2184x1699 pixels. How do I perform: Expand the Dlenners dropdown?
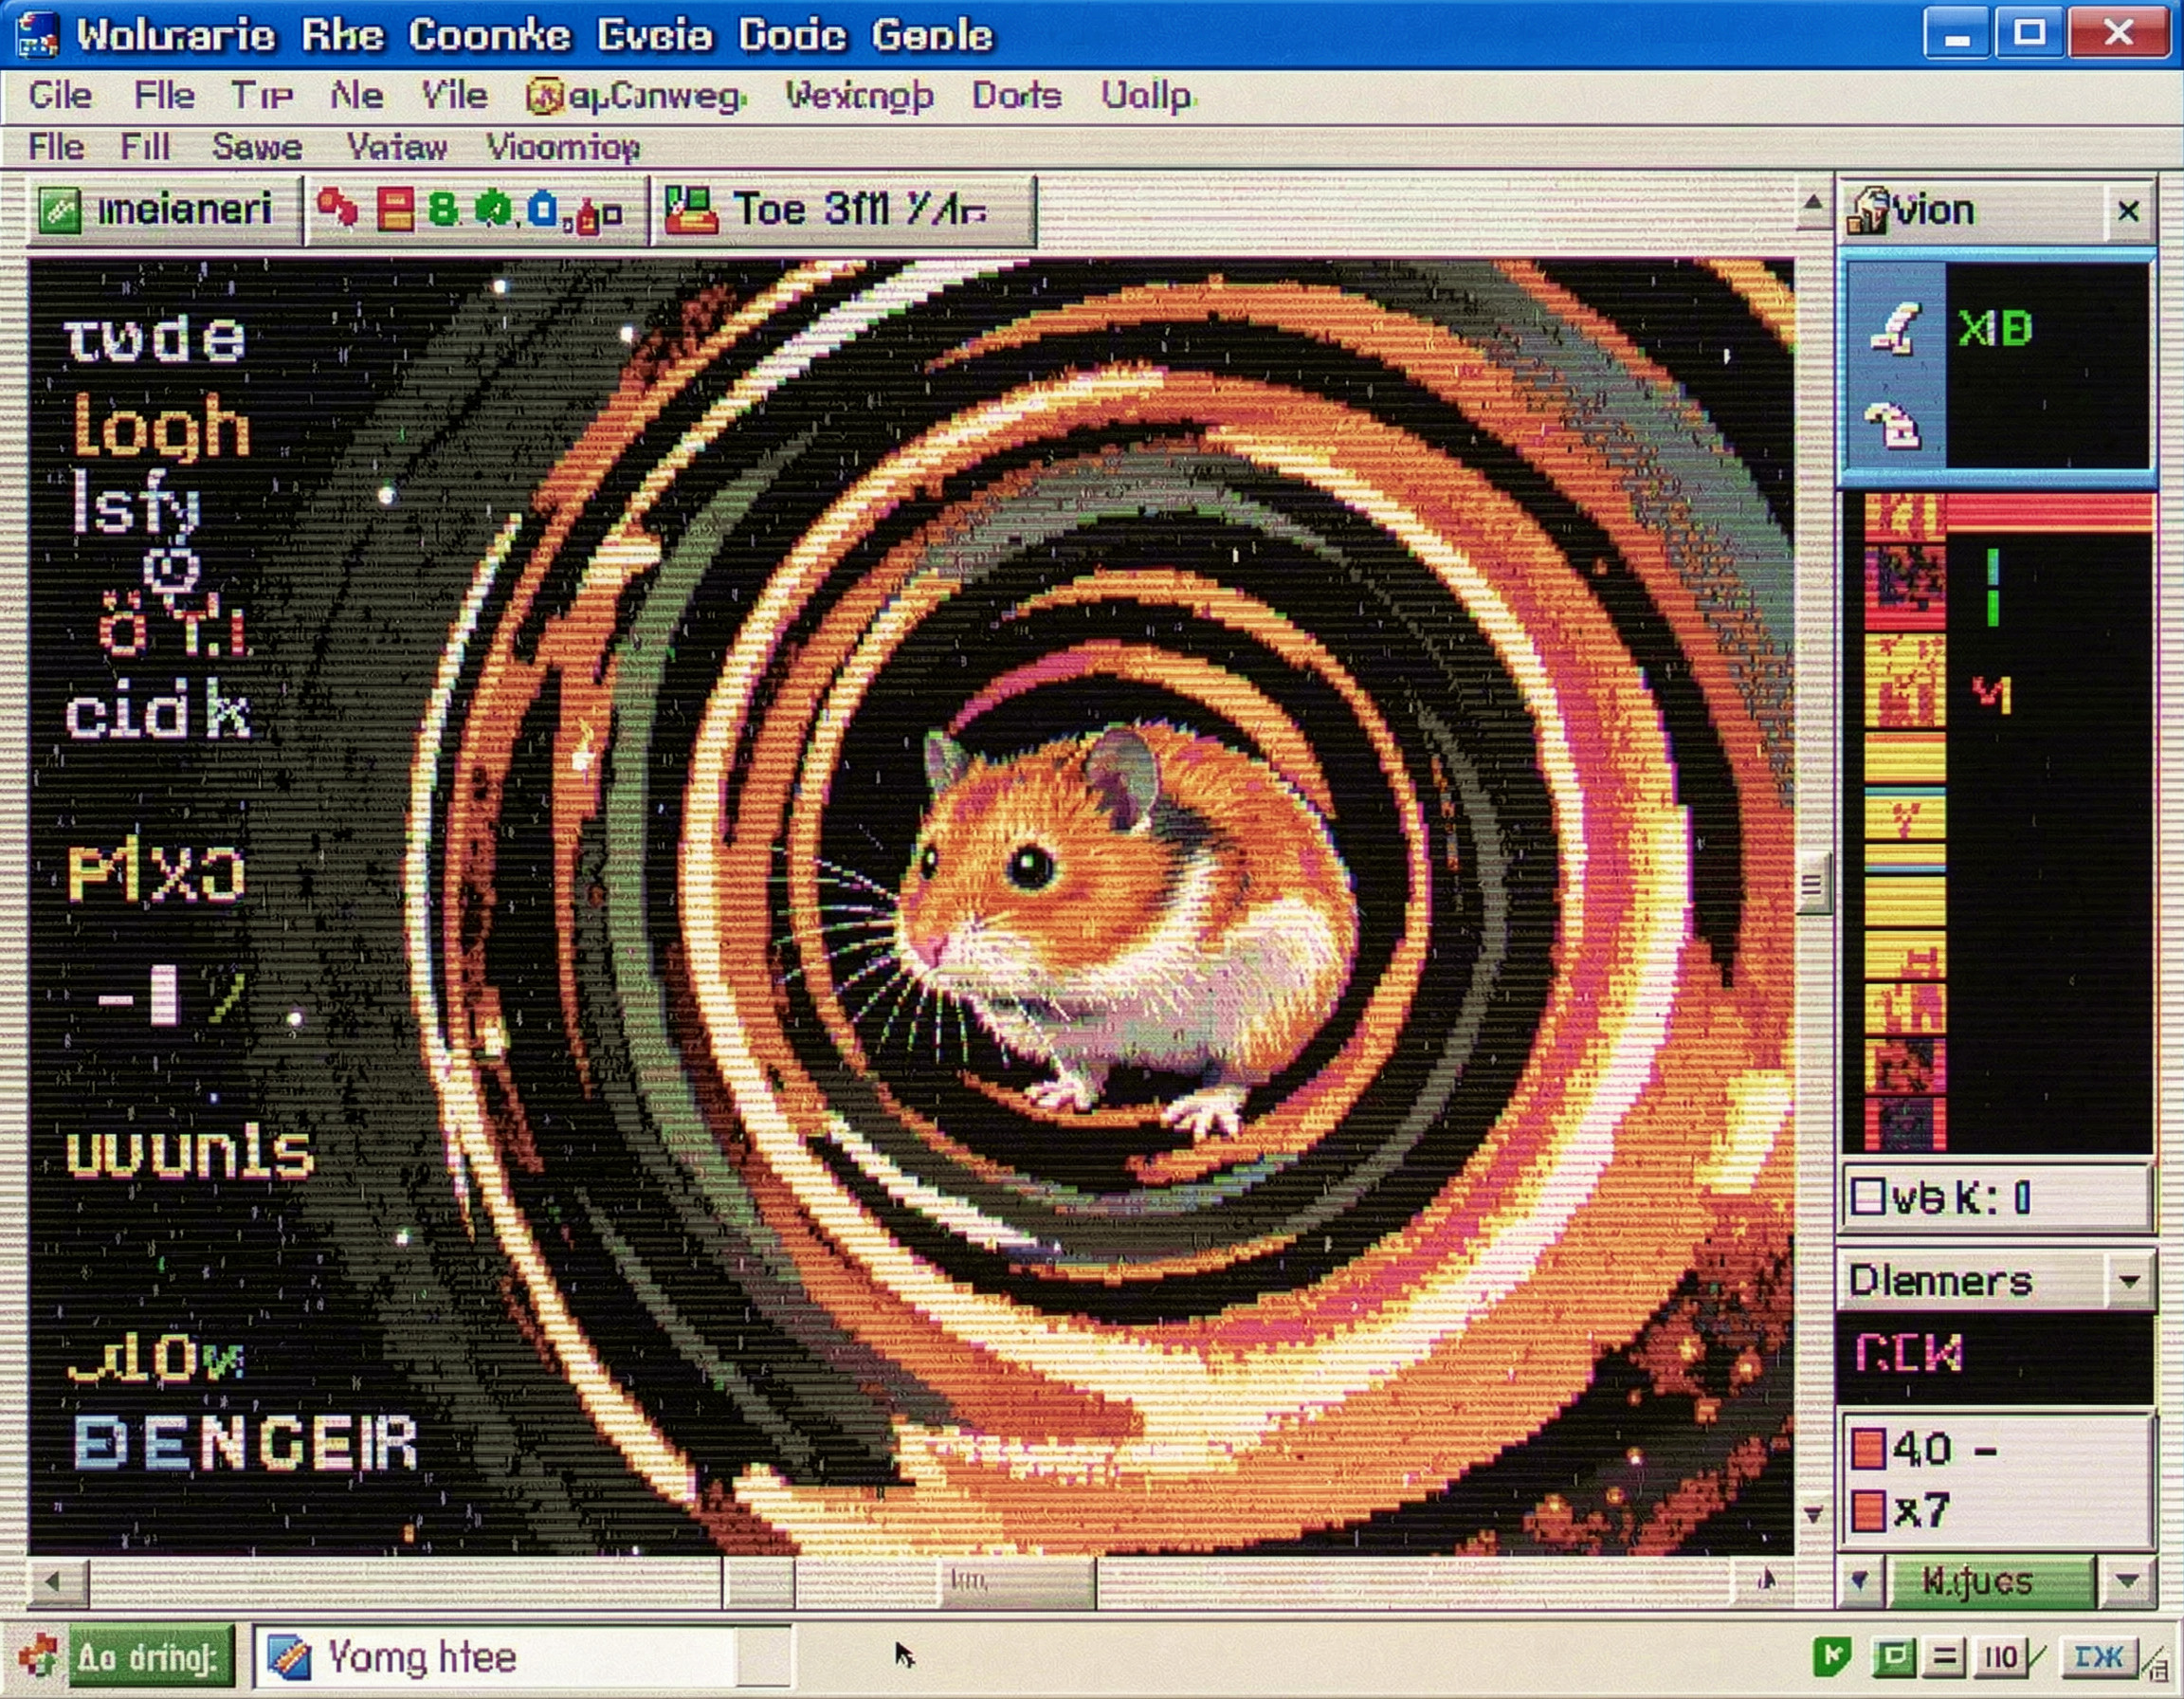click(x=2129, y=1281)
